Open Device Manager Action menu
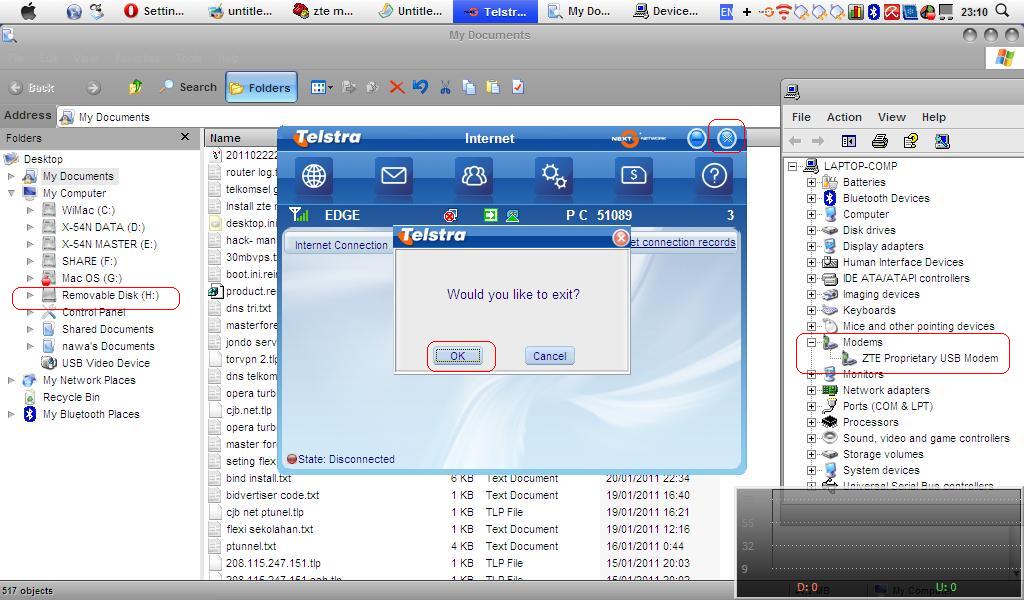Viewport: 1024px width, 600px height. (844, 117)
